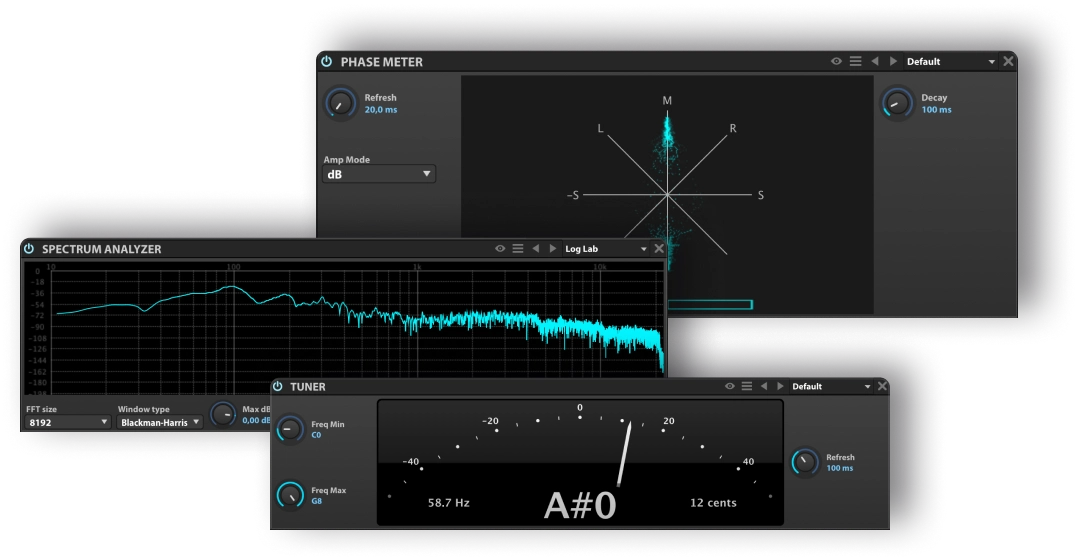Open the Amp Mode dB dropdown
Screen dimensions: 1078x560
(379, 174)
